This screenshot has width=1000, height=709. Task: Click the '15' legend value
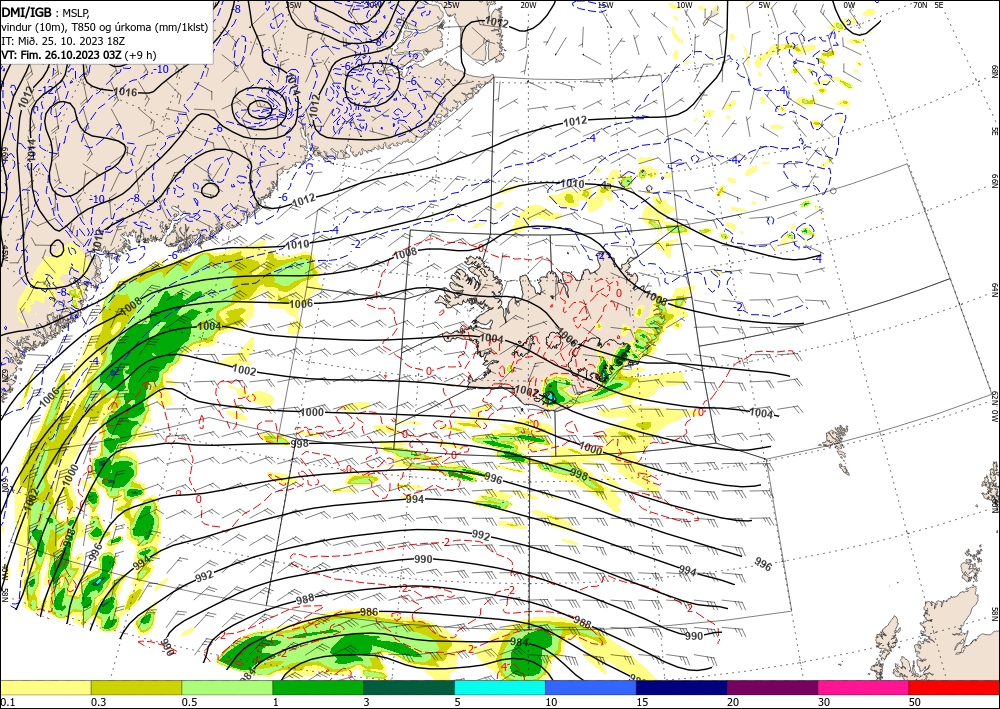pyautogui.click(x=642, y=702)
